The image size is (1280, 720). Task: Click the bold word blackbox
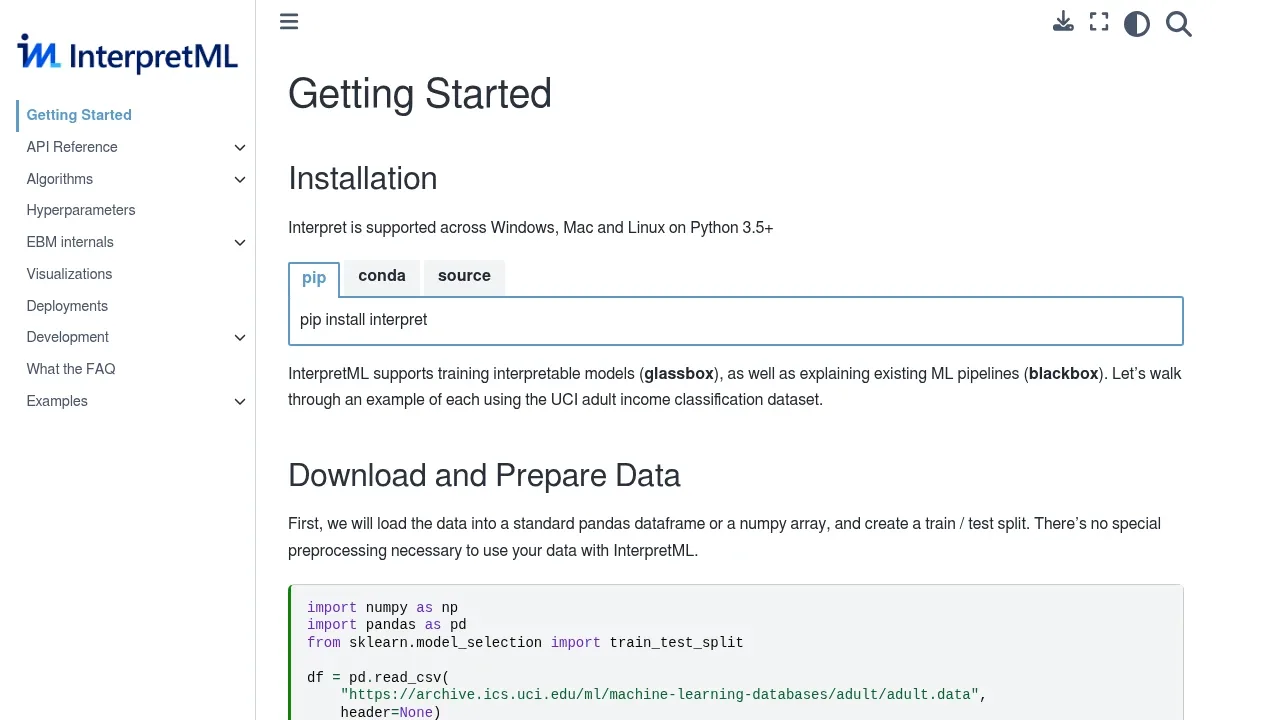pos(1064,374)
